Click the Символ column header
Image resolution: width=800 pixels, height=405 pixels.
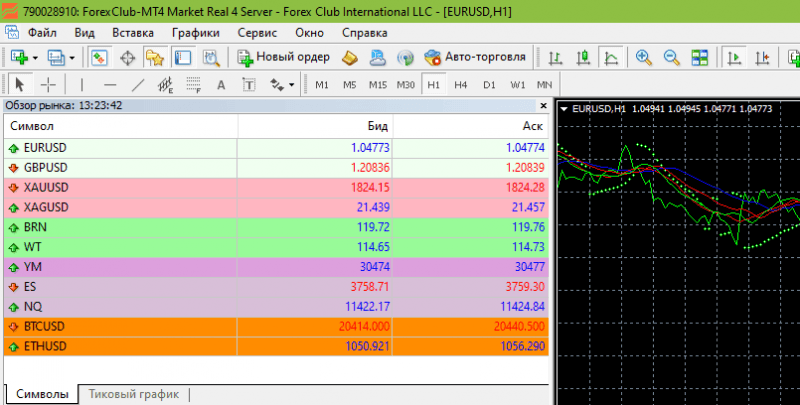pyautogui.click(x=120, y=126)
